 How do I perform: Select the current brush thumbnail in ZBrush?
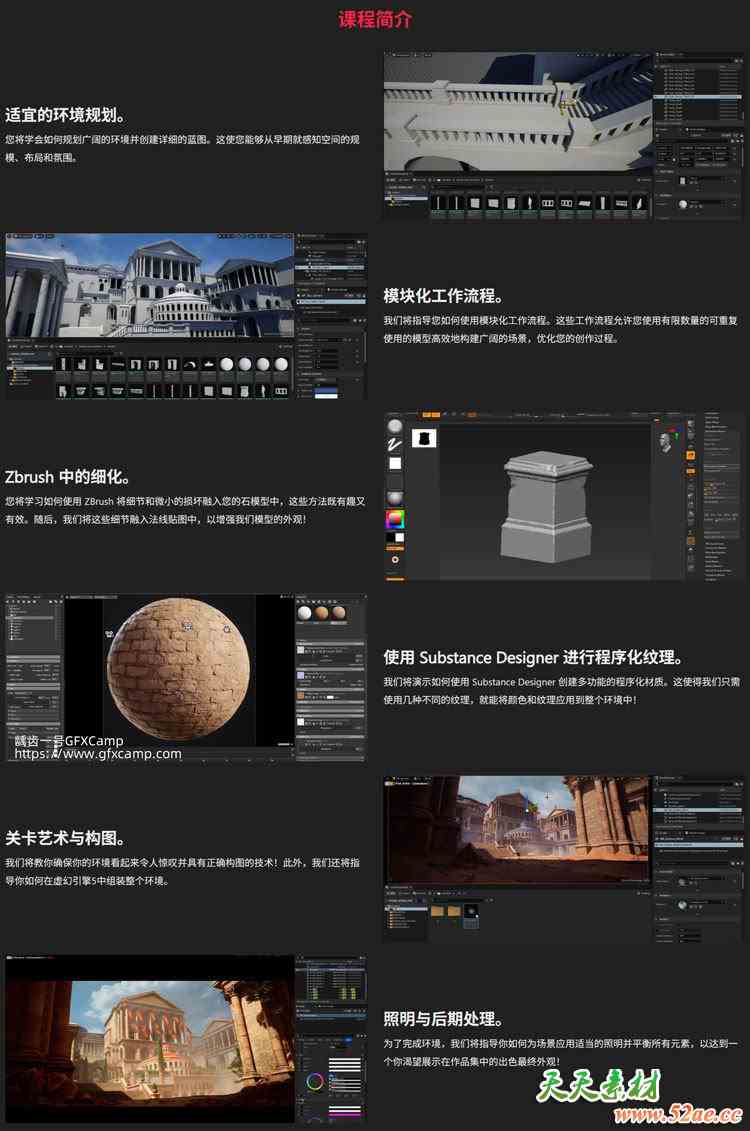(394, 426)
